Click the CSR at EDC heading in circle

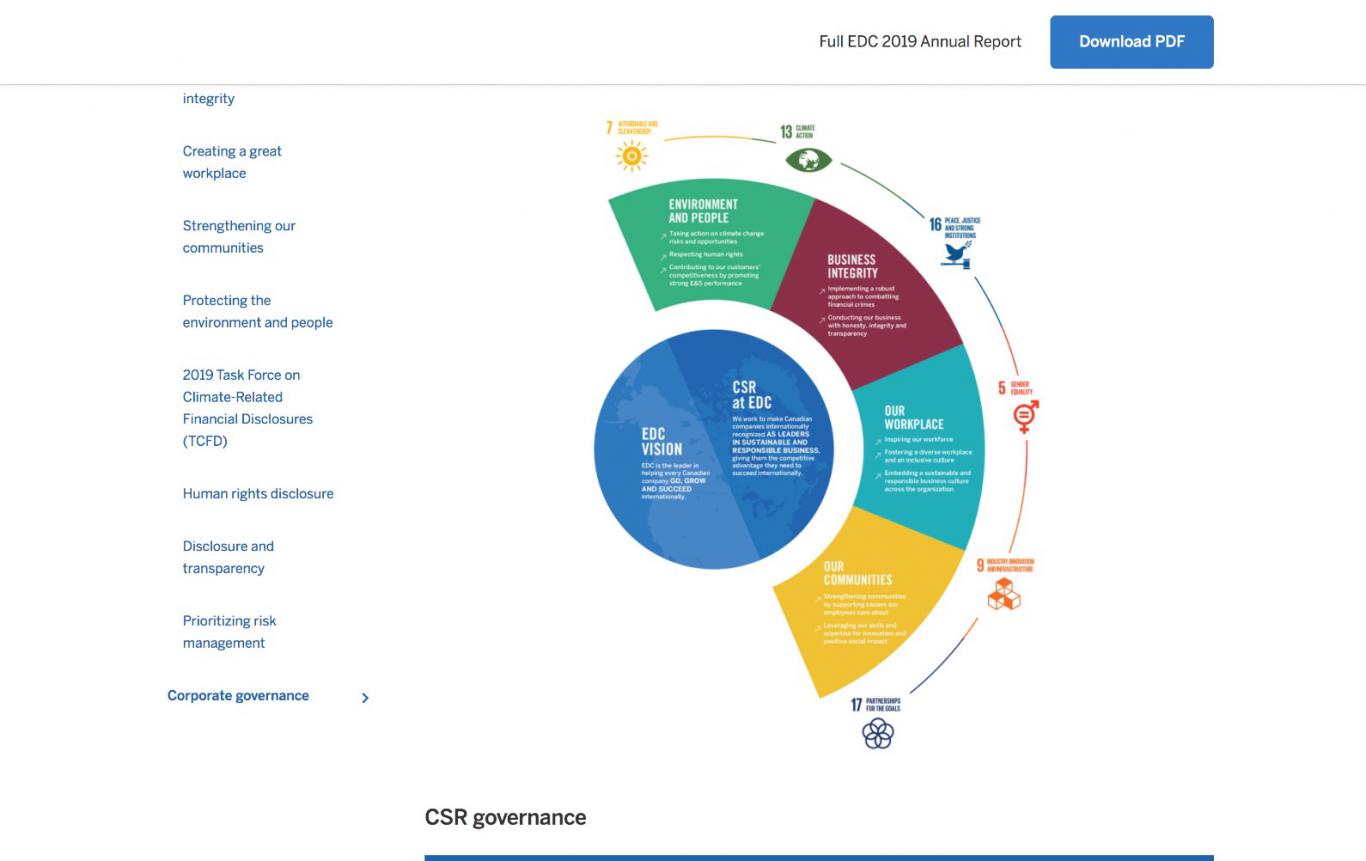pyautogui.click(x=752, y=395)
